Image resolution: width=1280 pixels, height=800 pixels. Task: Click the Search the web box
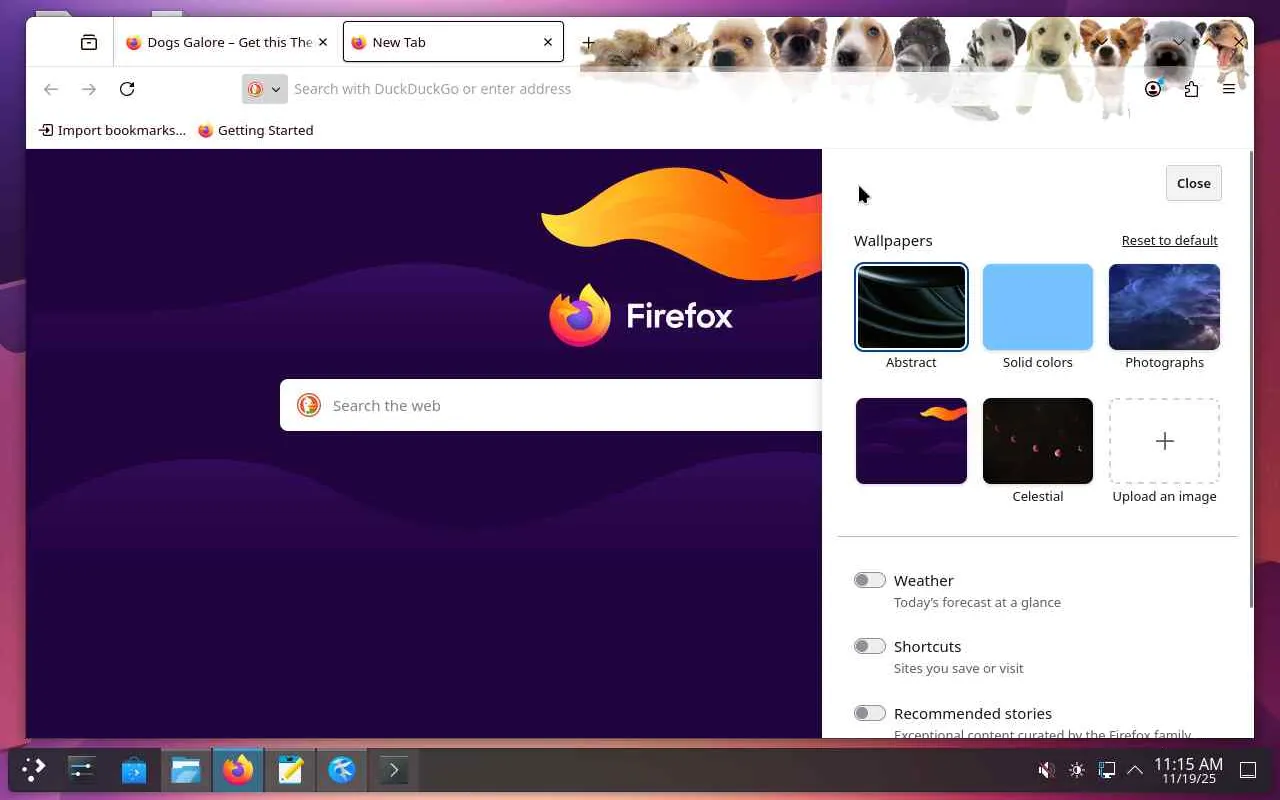click(x=551, y=405)
